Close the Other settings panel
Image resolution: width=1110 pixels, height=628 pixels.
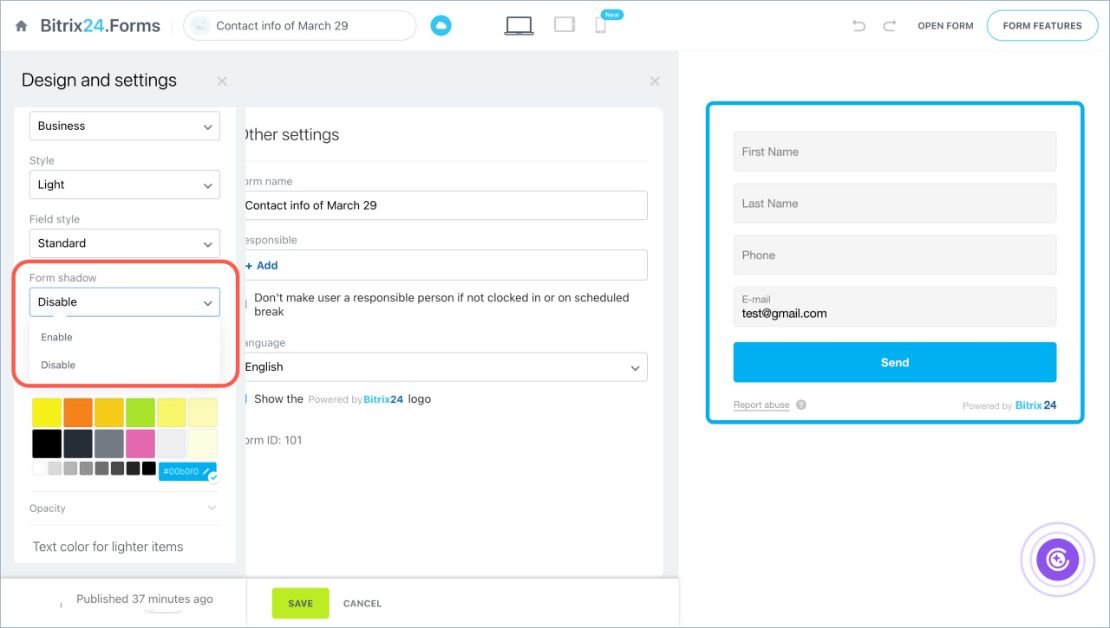coord(655,81)
